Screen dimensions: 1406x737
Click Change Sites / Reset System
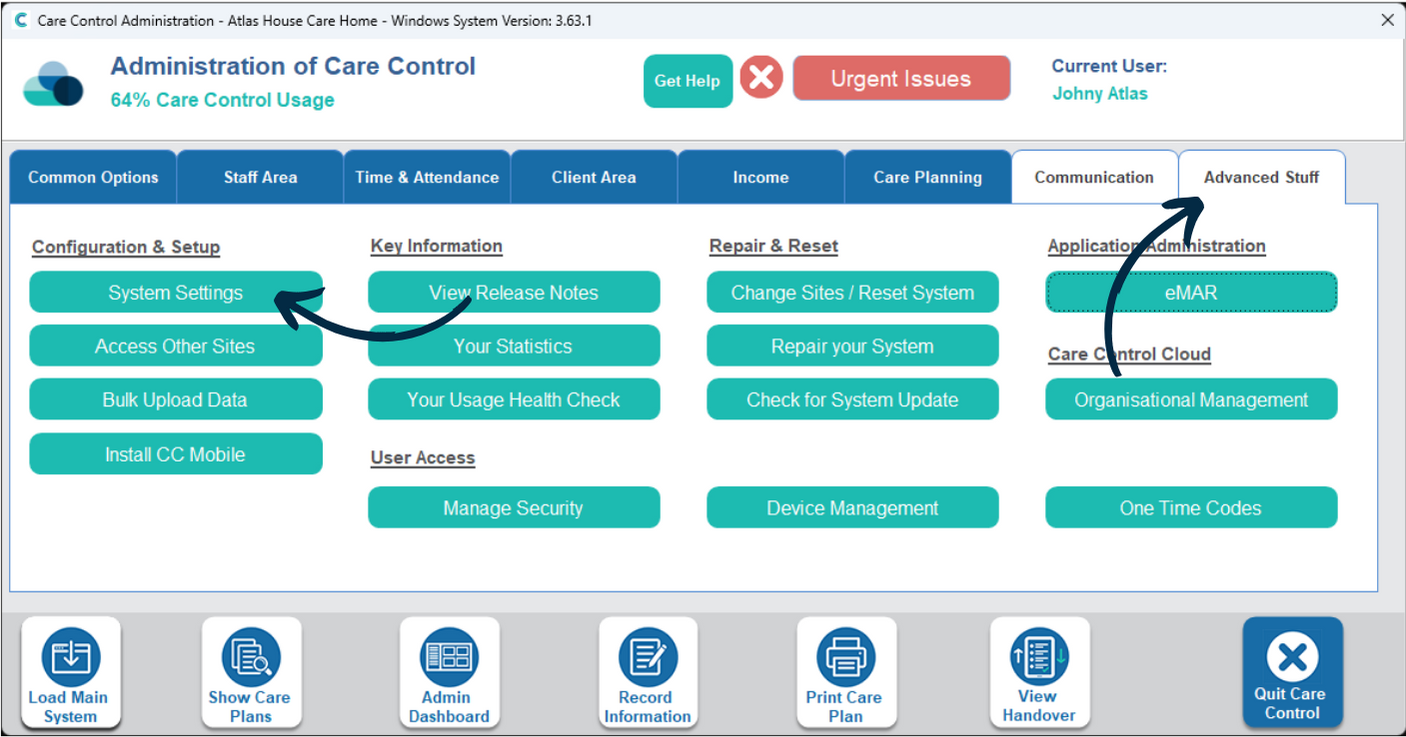pos(853,293)
